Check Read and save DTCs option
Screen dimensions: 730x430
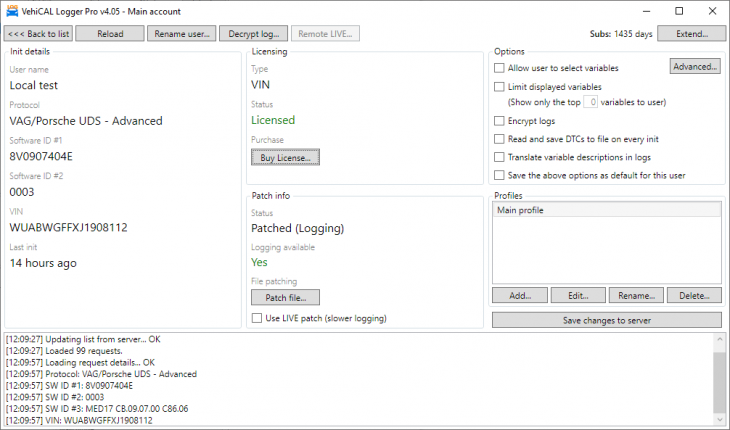[x=500, y=139]
